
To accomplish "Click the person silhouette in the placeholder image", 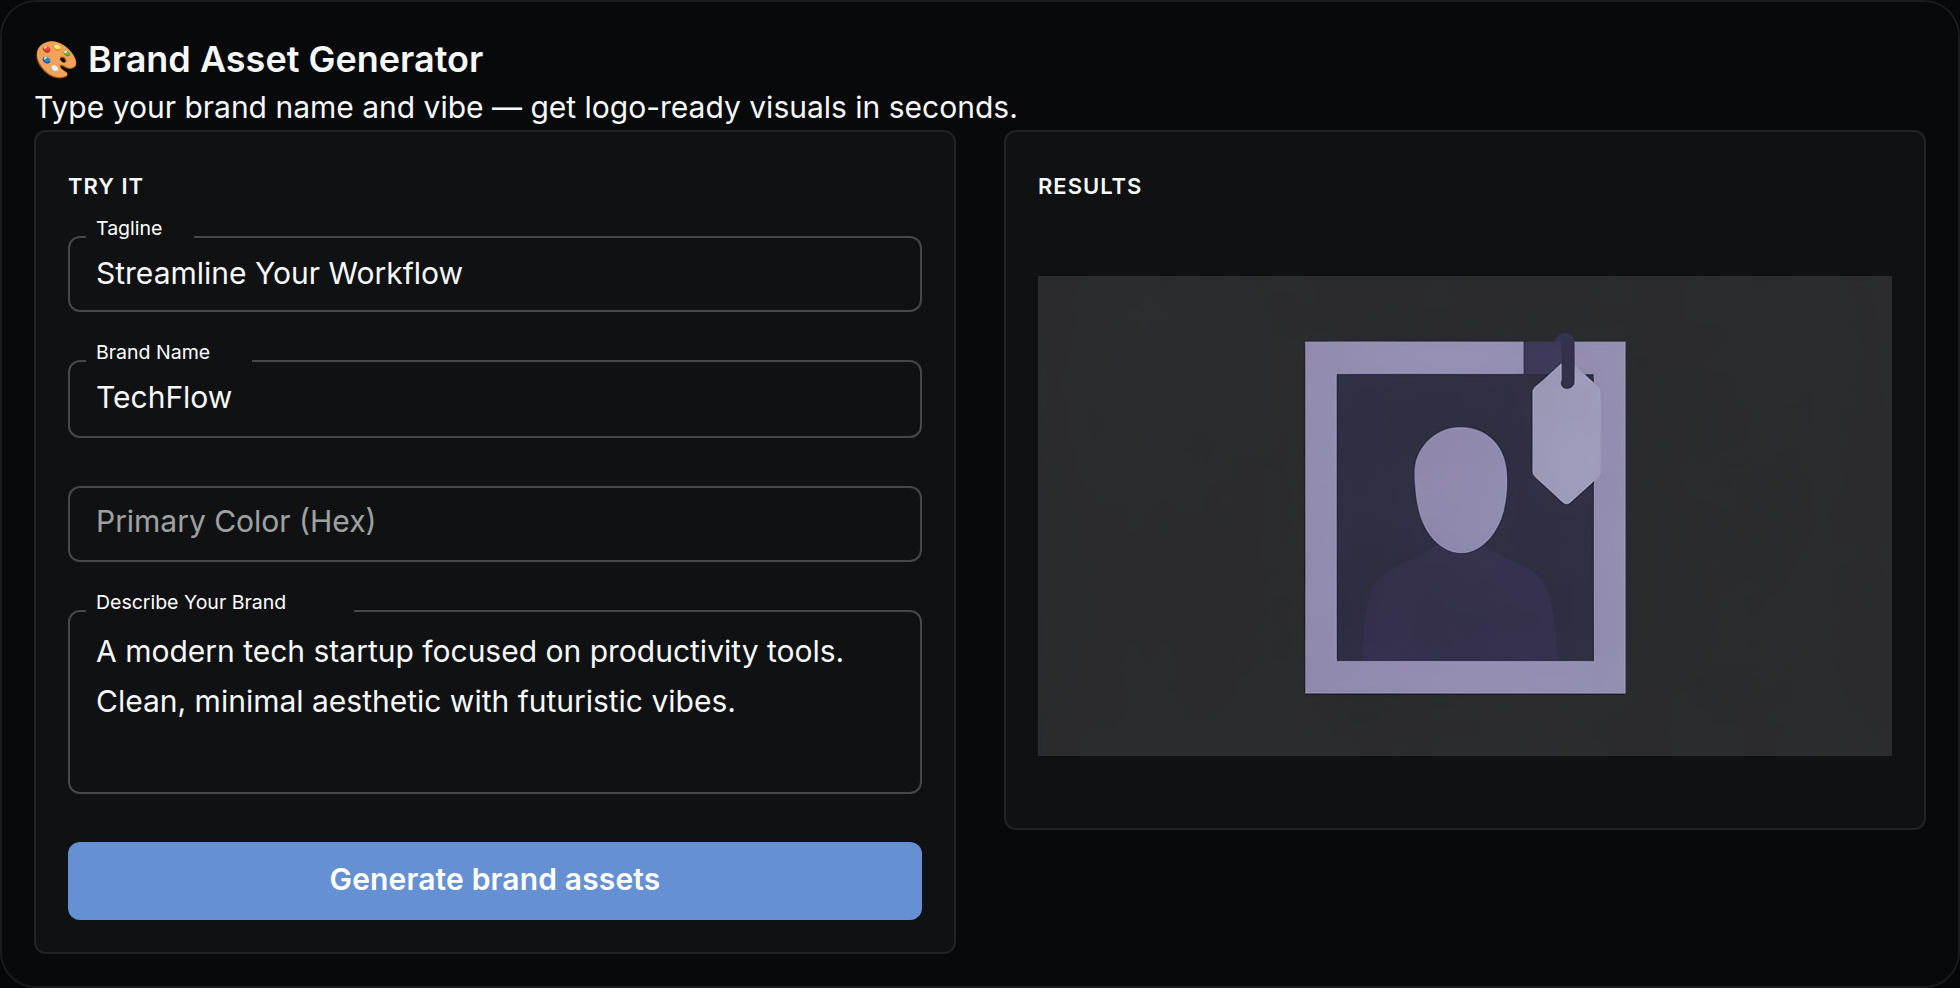I will (1460, 543).
